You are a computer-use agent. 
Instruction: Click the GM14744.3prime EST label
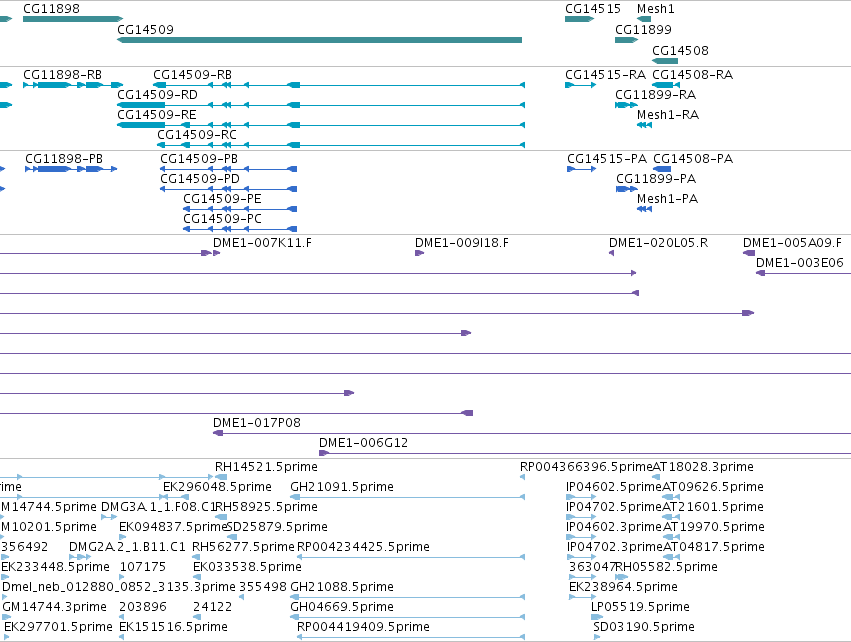pyautogui.click(x=54, y=607)
